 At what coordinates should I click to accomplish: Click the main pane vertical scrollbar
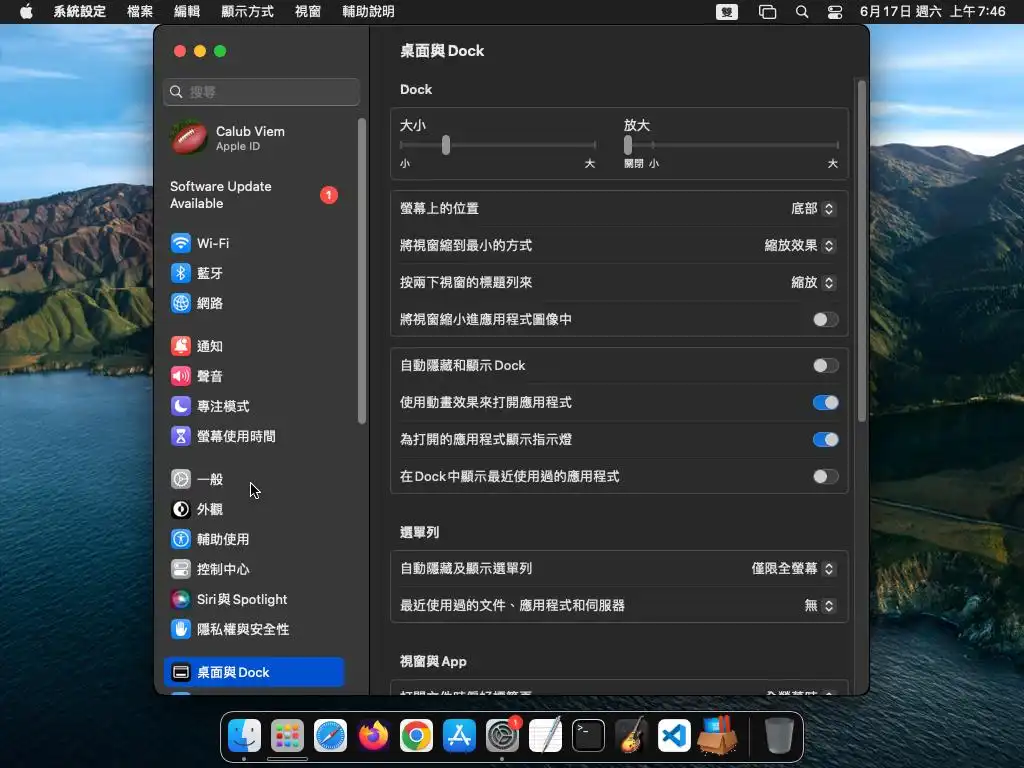(862, 251)
